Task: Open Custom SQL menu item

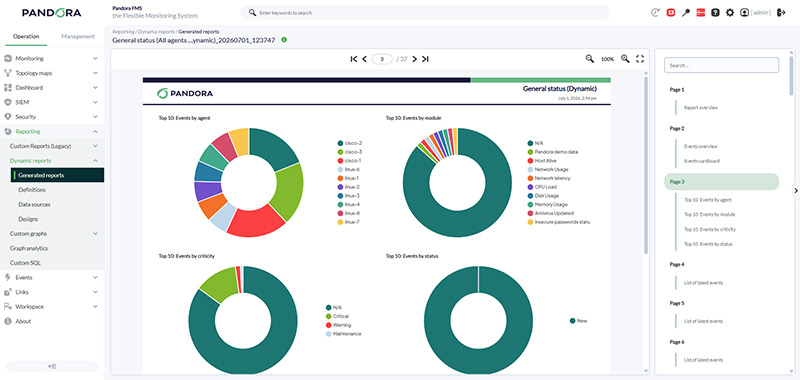Action: tap(26, 263)
